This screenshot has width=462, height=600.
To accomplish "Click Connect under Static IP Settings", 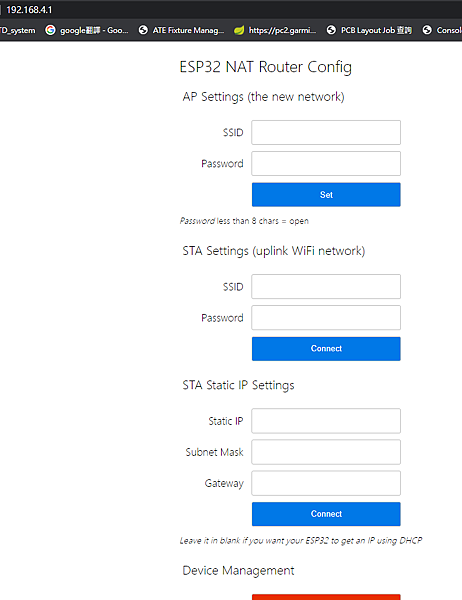I will 326,514.
